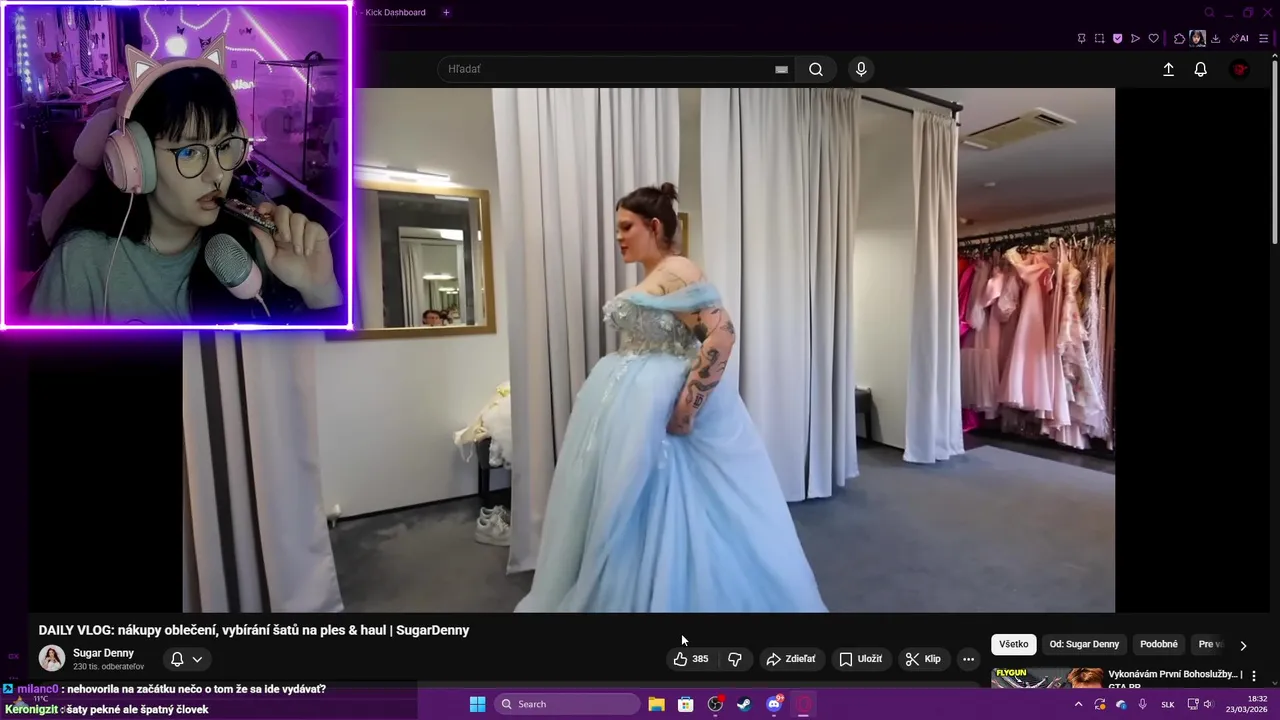1280x720 pixels.
Task: Open the purple shield ad-blocker icon
Action: pos(1117,39)
